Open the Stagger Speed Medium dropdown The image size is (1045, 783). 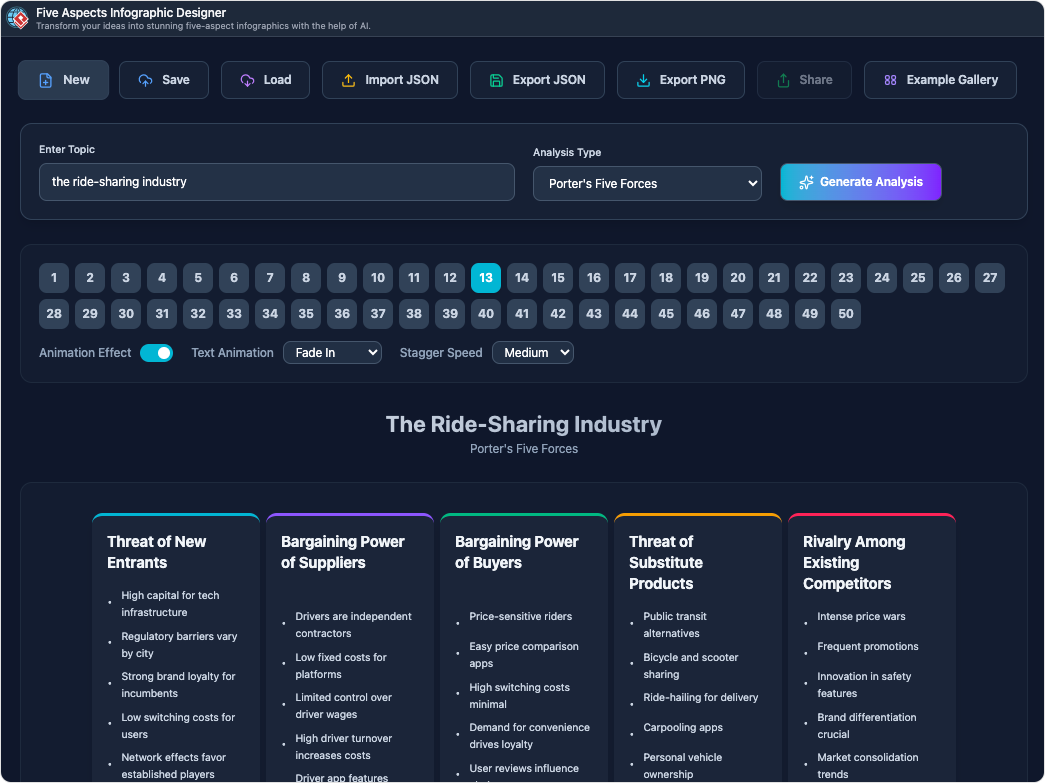pos(532,353)
